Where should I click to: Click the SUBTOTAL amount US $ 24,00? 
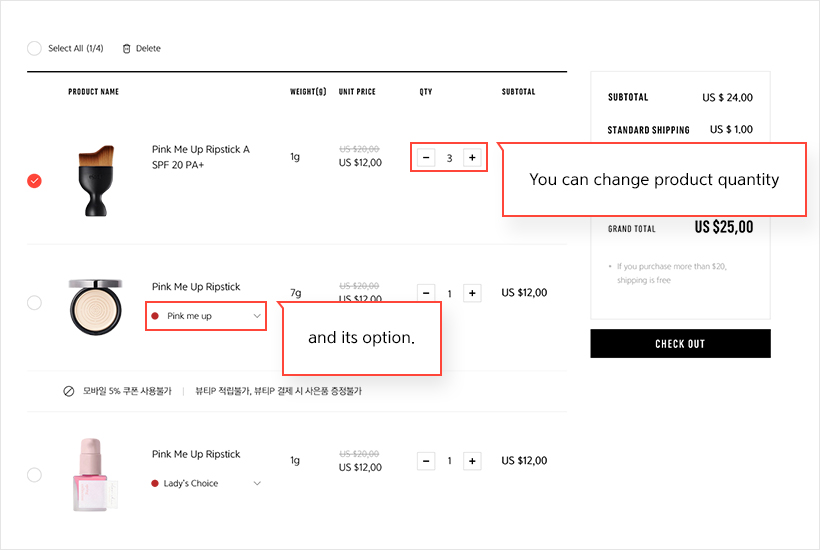727,97
